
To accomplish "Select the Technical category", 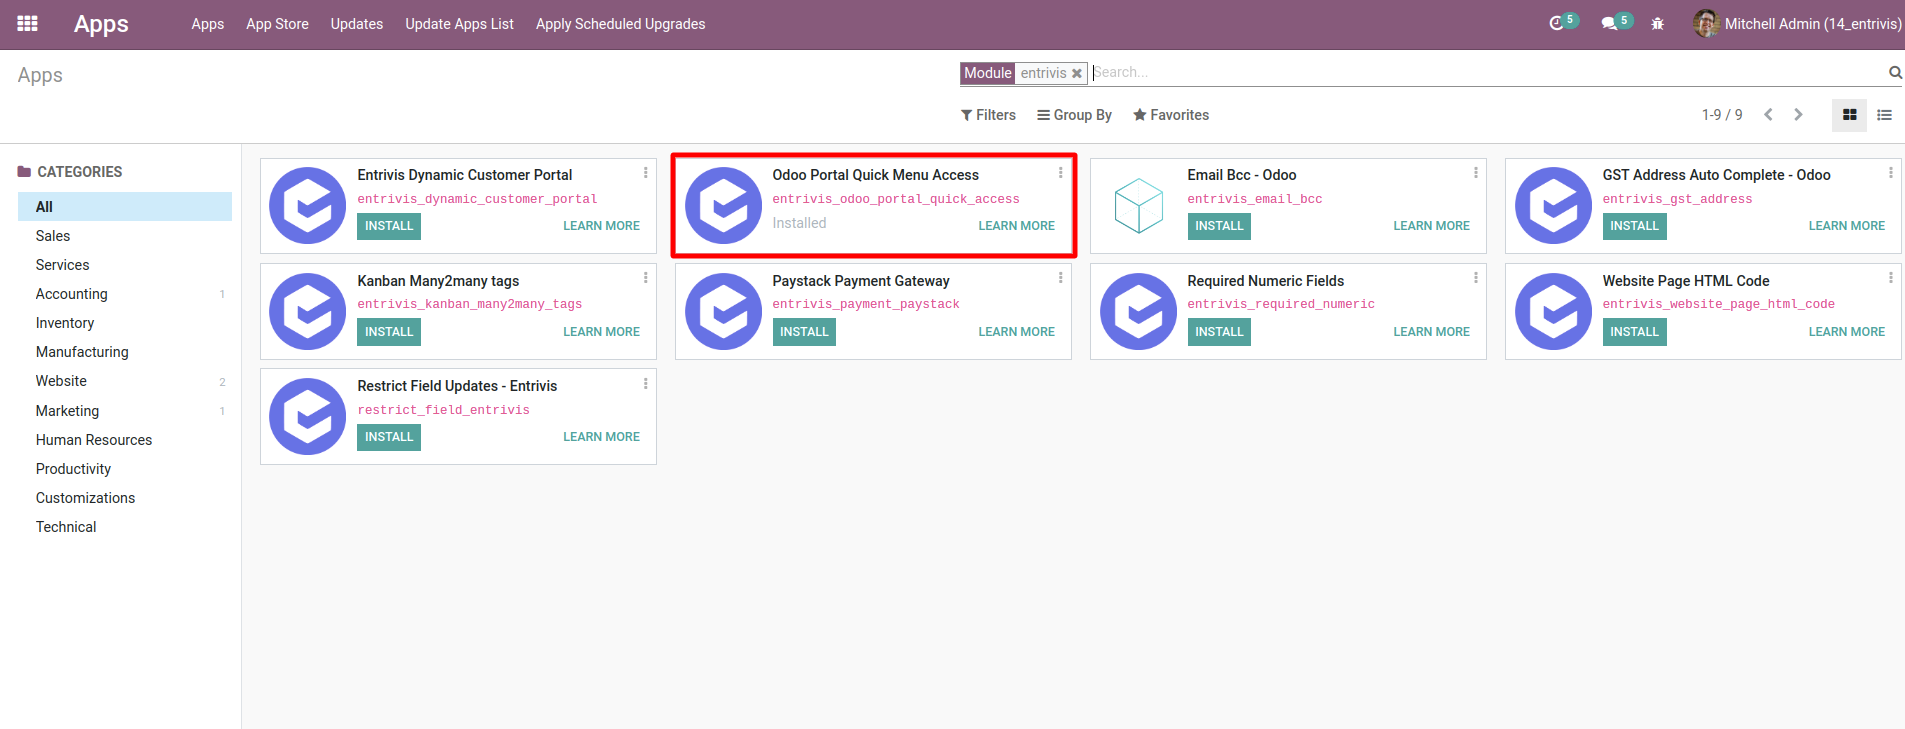I will tap(125, 527).
